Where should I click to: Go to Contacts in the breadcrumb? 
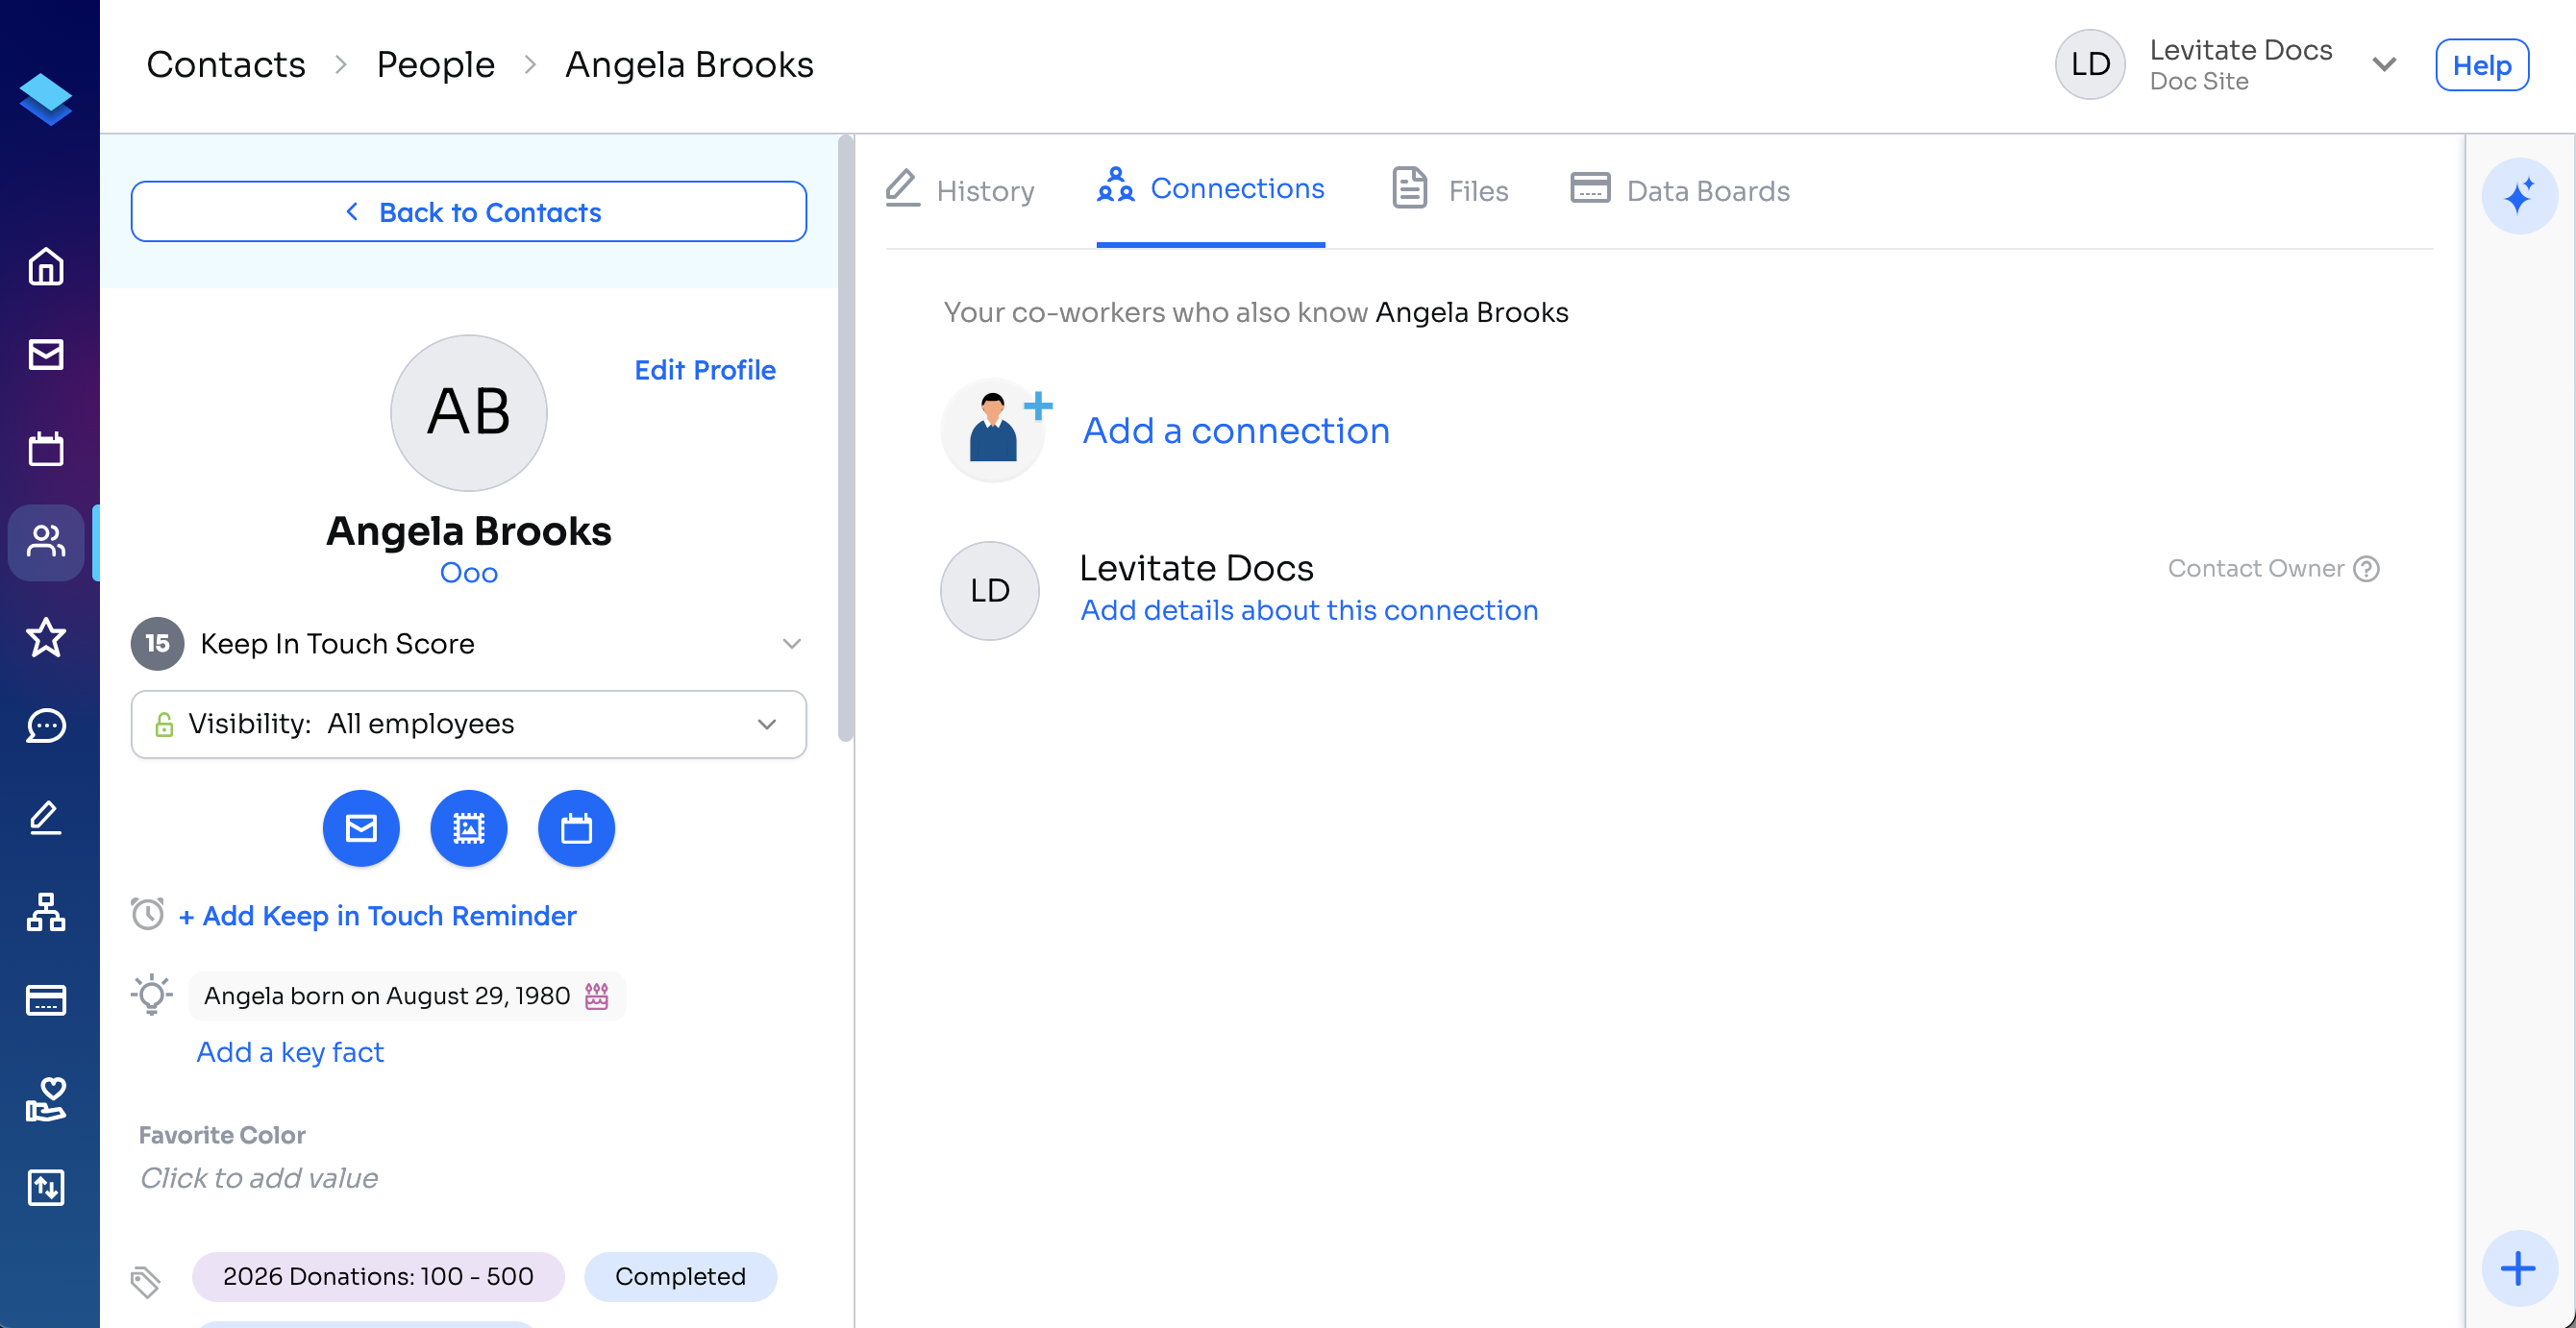tap(226, 64)
